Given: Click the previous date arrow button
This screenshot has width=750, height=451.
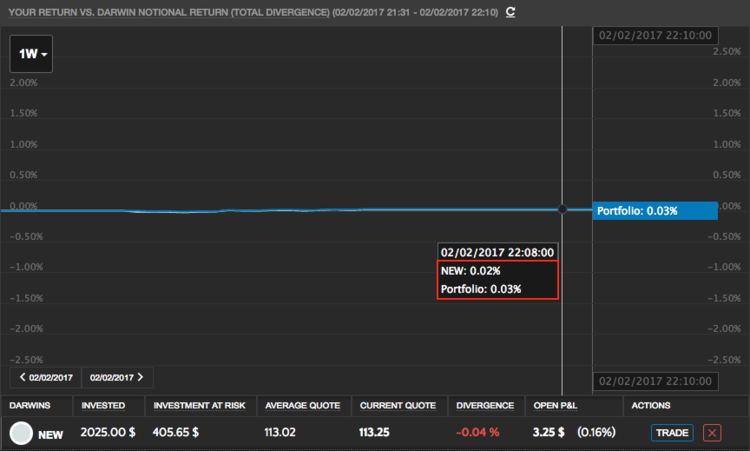Looking at the screenshot, I should [x=45, y=378].
